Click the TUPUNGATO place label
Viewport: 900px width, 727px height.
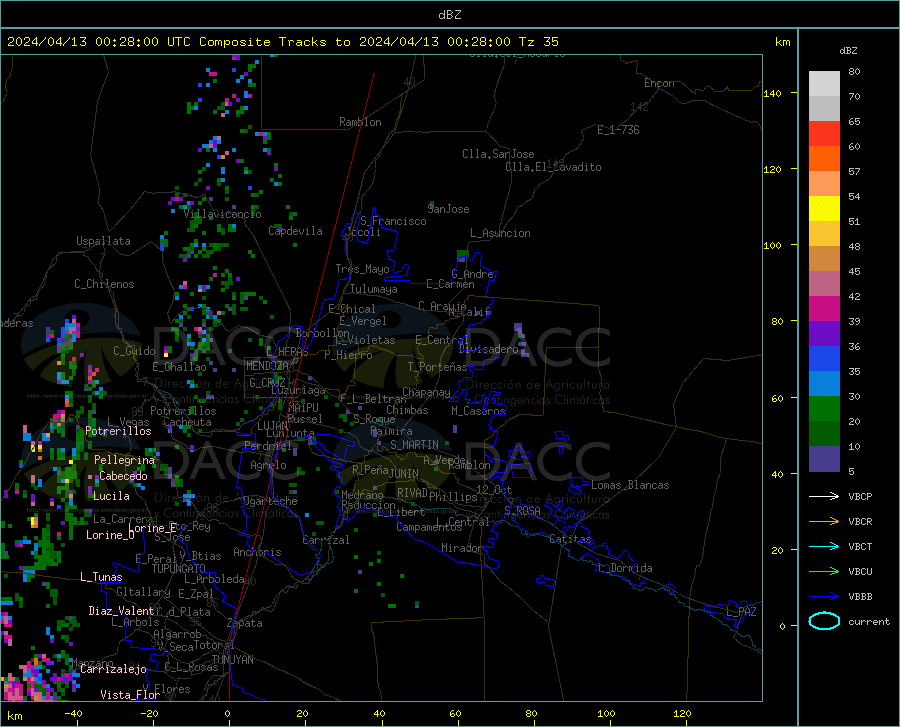(x=179, y=569)
